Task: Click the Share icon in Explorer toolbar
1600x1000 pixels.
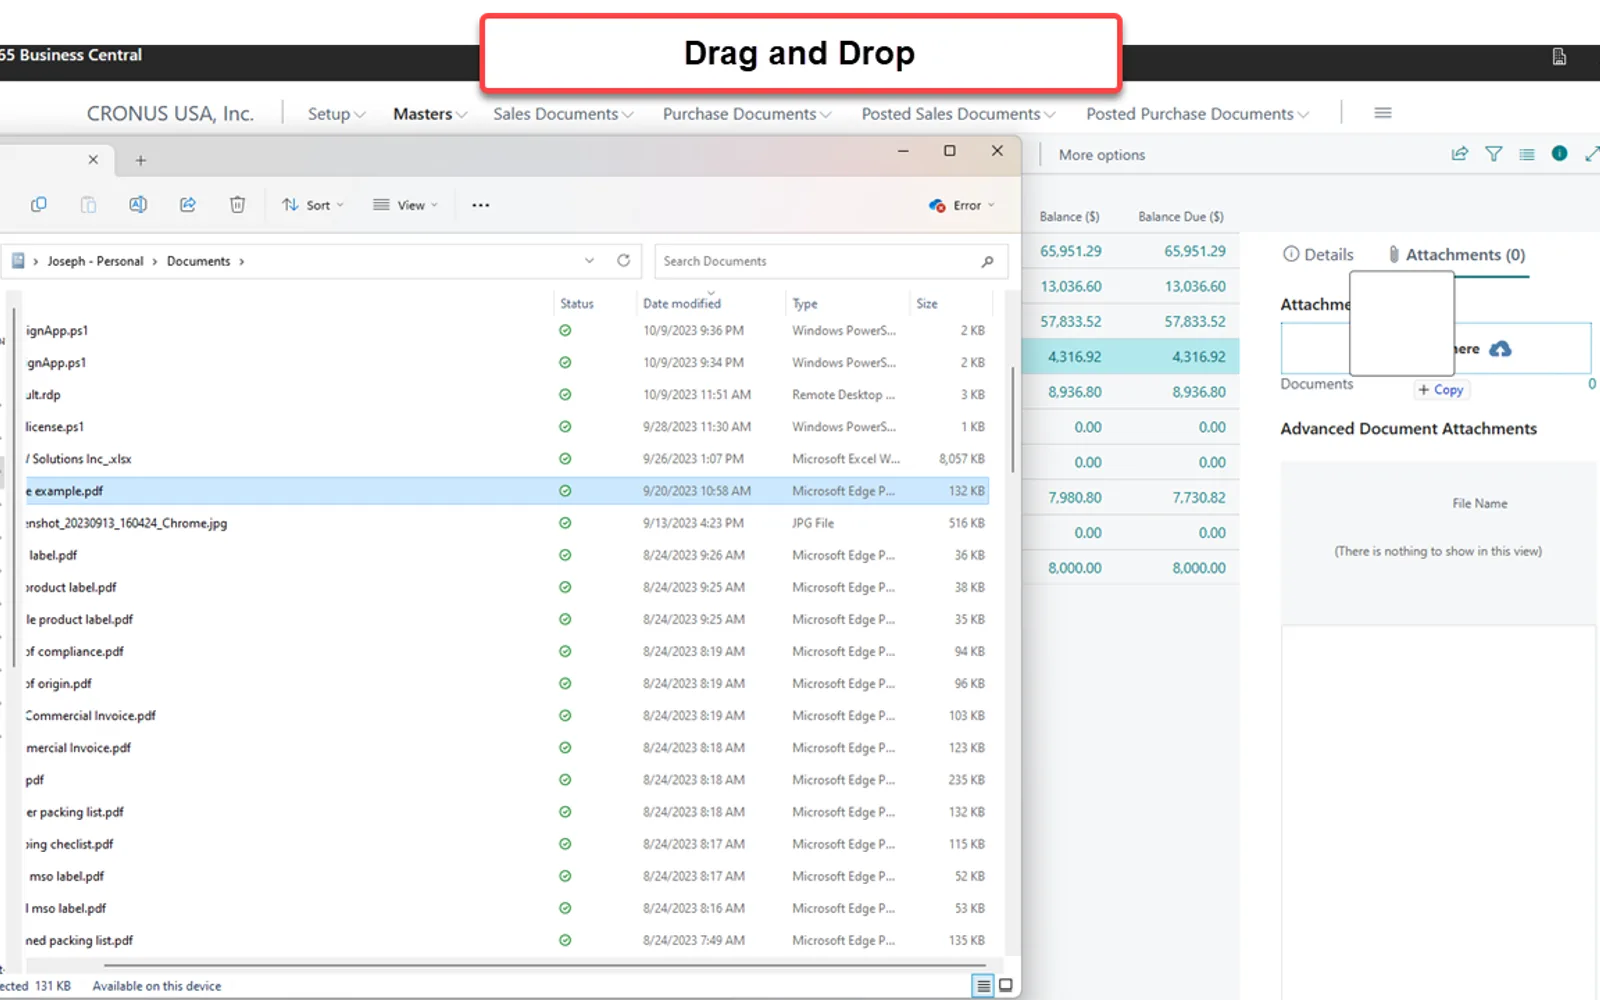Action: (x=187, y=205)
